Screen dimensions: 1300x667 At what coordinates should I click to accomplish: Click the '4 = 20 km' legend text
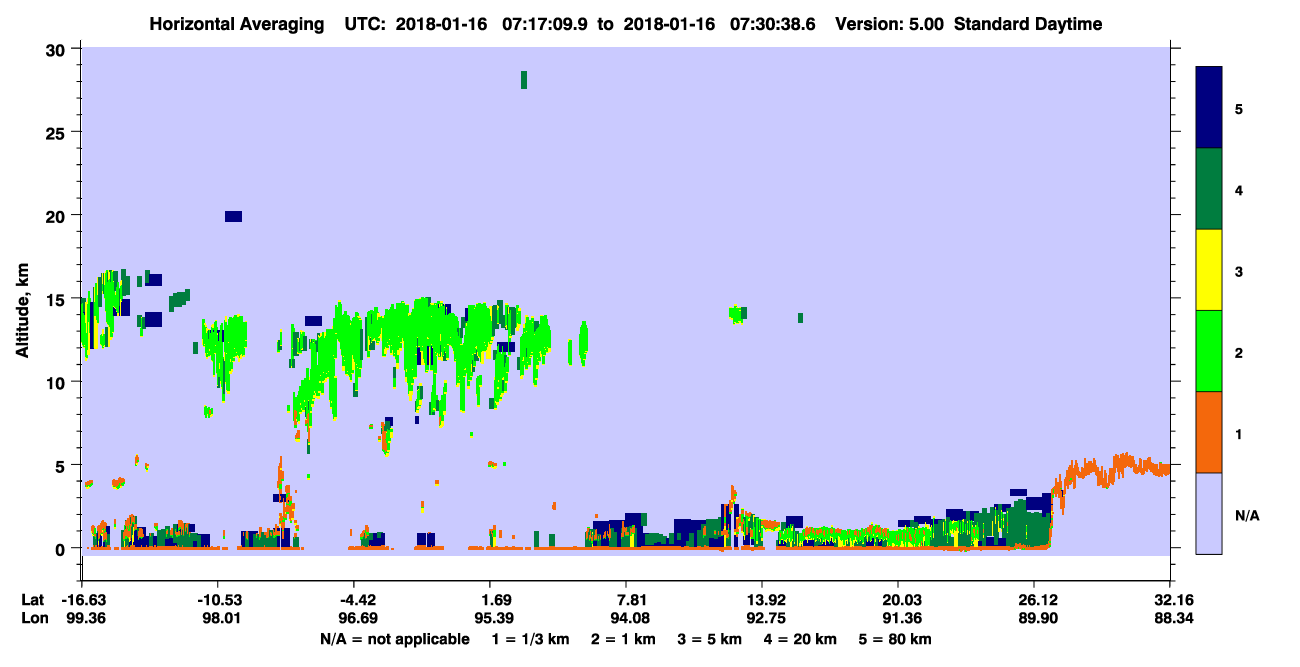802,639
